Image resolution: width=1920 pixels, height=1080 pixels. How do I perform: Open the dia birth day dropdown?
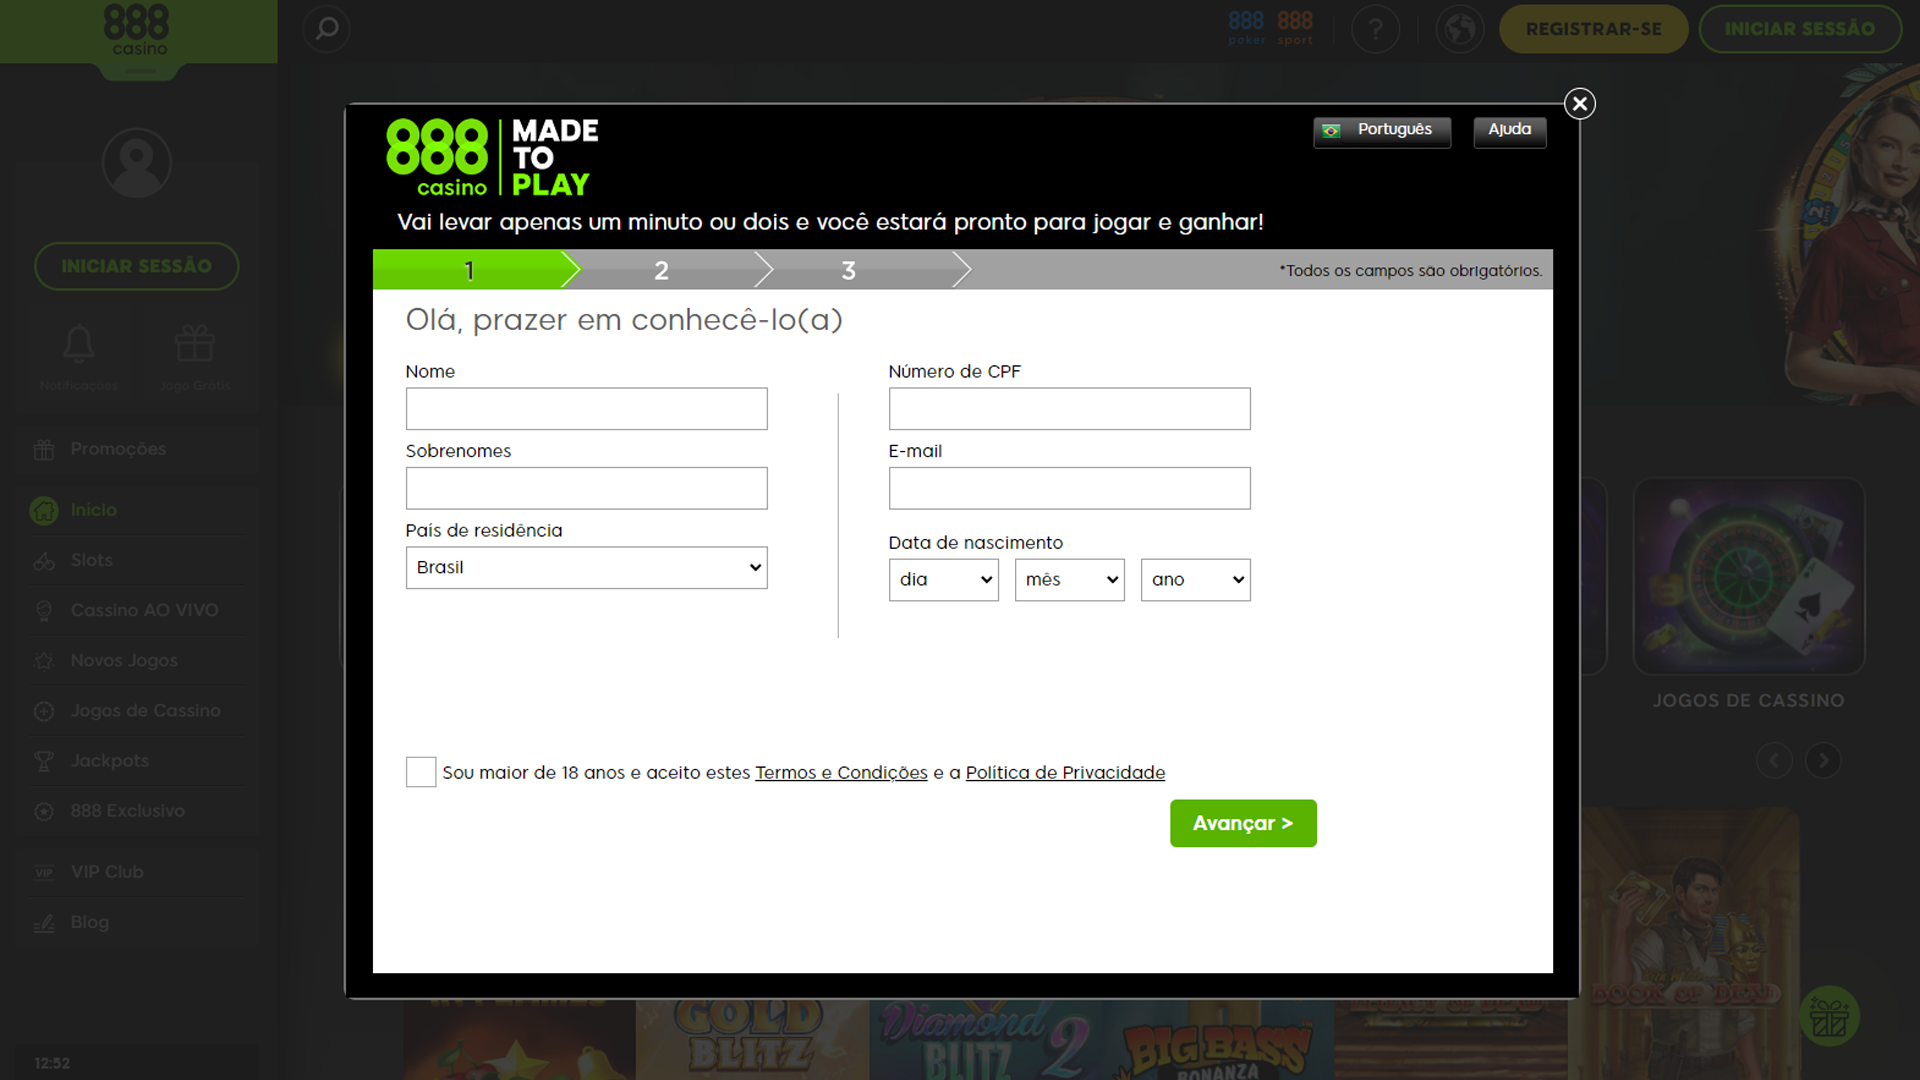pyautogui.click(x=943, y=580)
